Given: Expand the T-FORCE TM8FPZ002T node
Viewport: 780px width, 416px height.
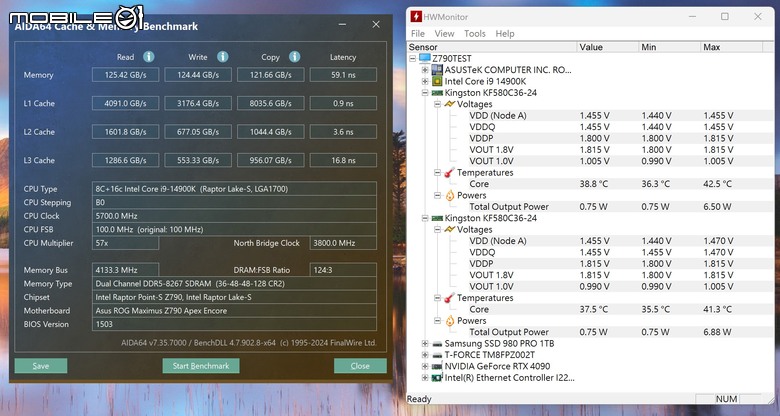Looking at the screenshot, I should [425, 355].
